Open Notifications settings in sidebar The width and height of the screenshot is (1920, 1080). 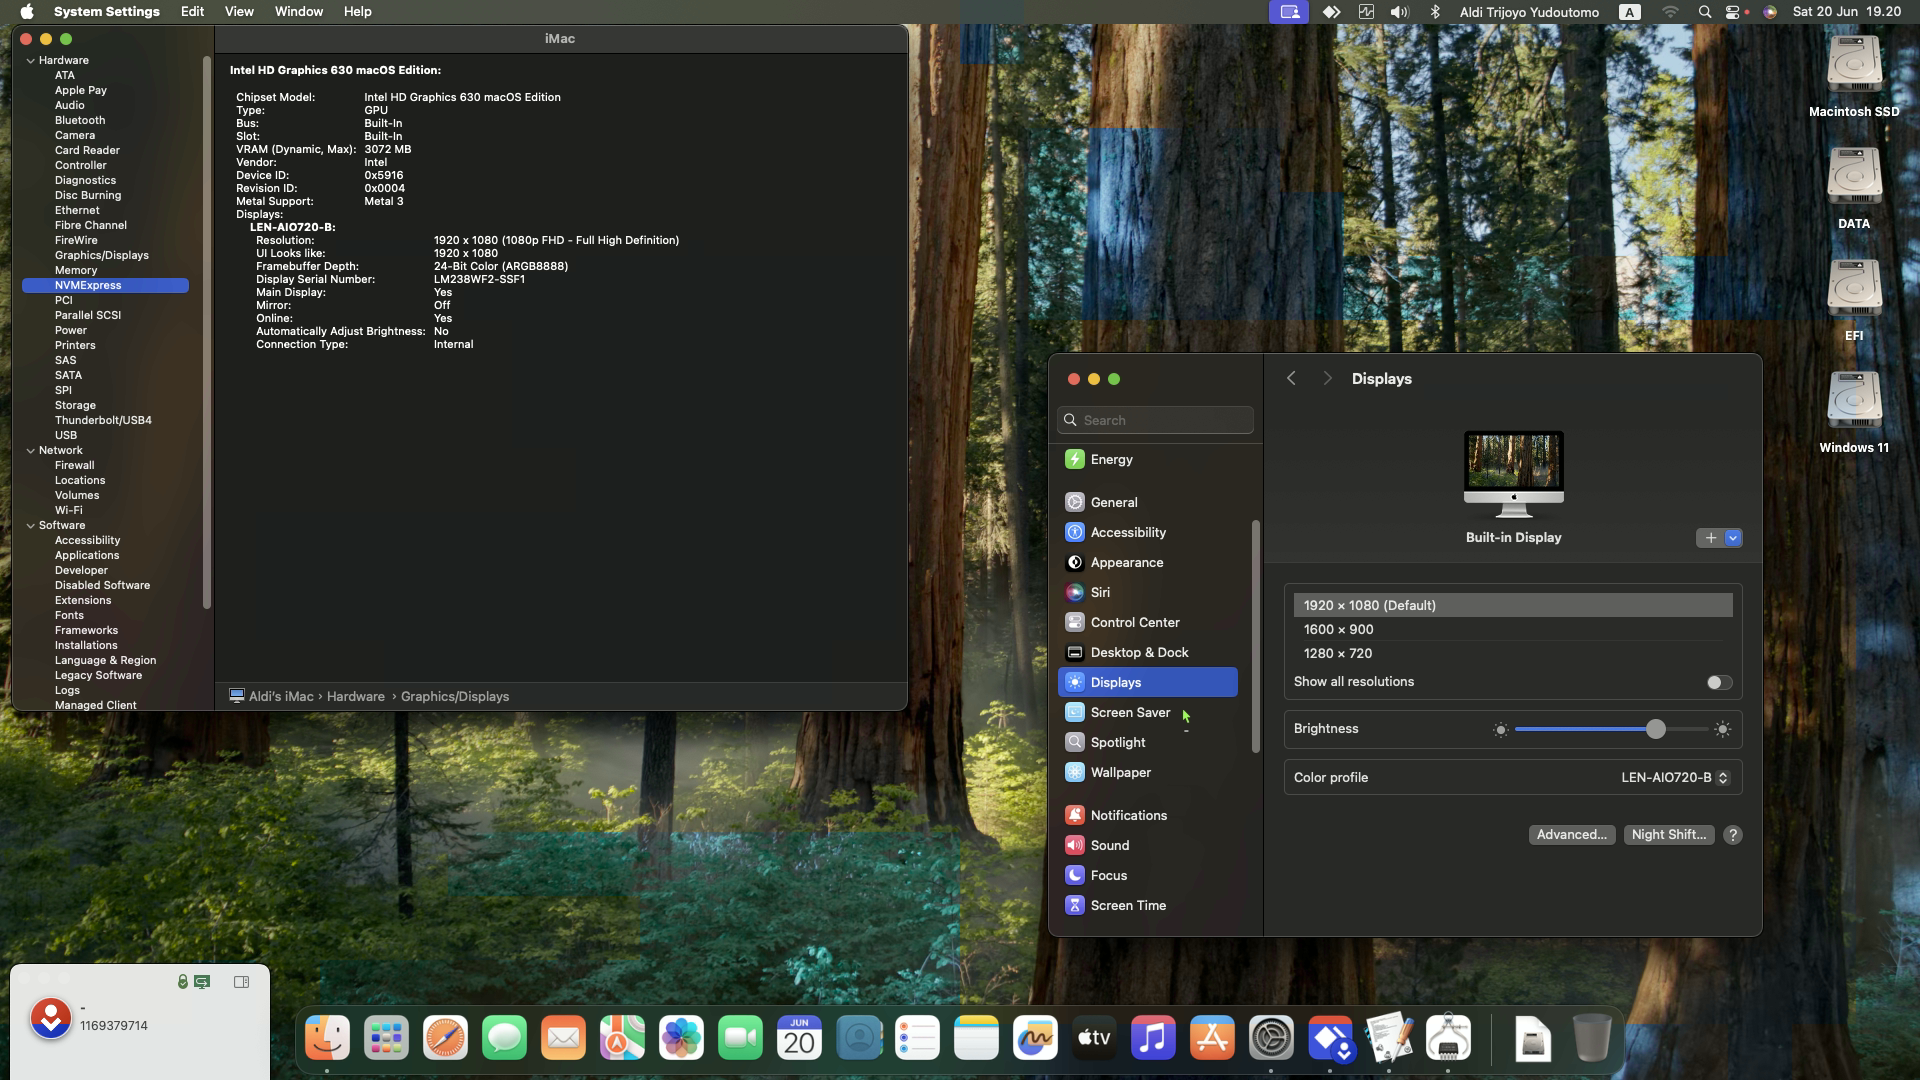(x=1147, y=815)
